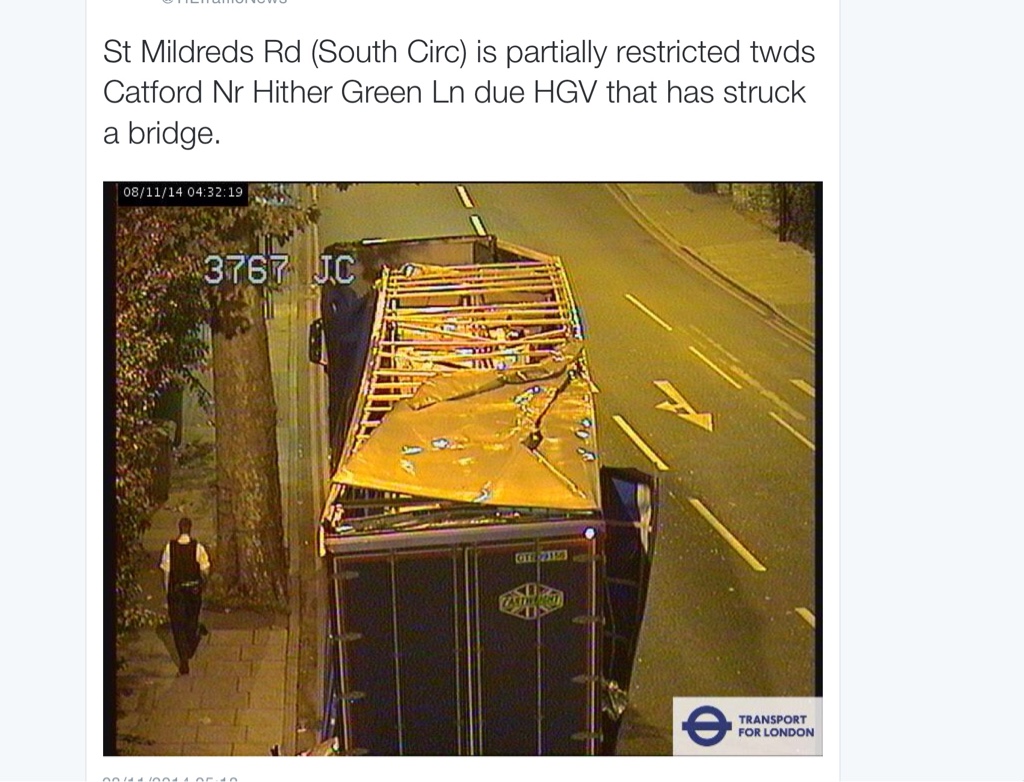Open the traffic camera image of crushed lorry
Screen dimensions: 1024x782
(462, 468)
